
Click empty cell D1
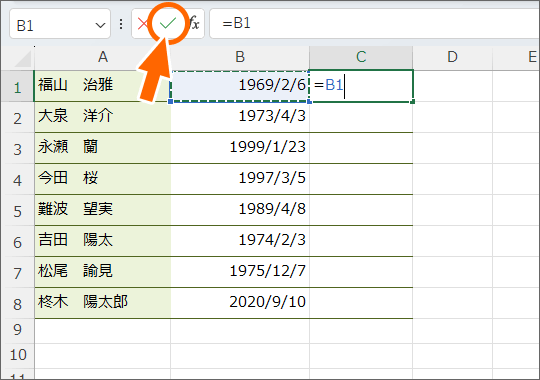click(x=453, y=86)
